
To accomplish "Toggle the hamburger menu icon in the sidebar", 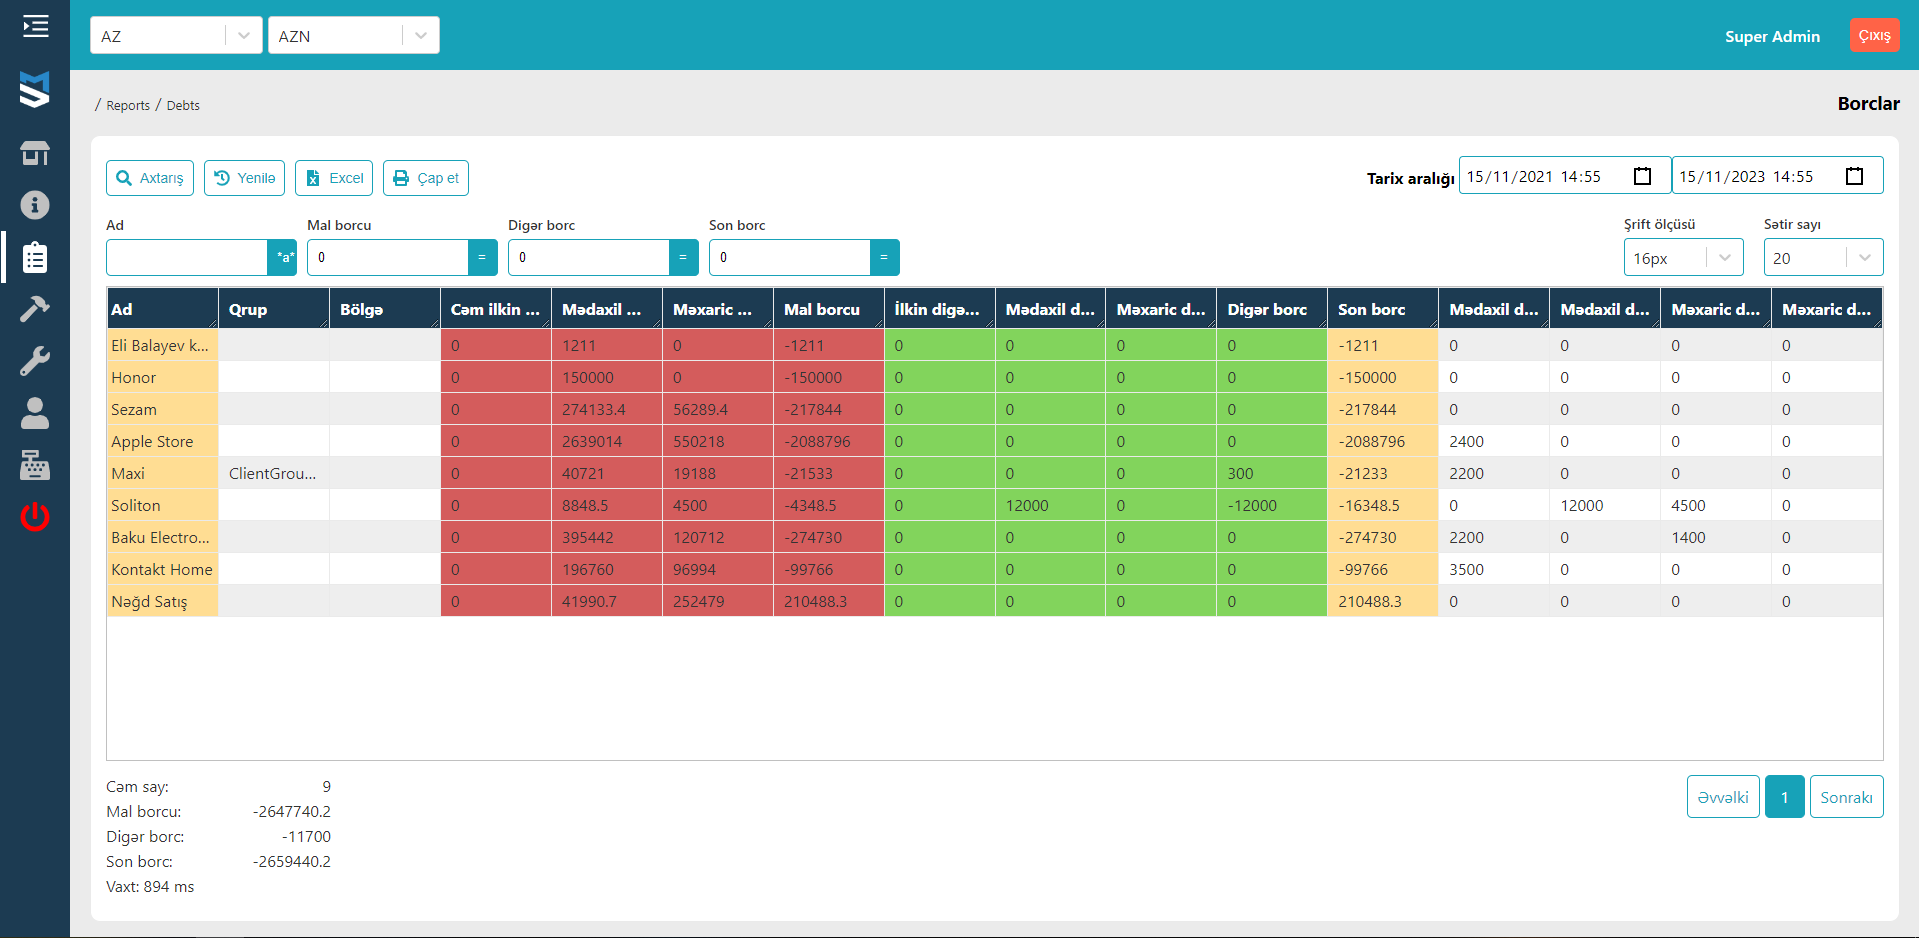I will [x=35, y=26].
